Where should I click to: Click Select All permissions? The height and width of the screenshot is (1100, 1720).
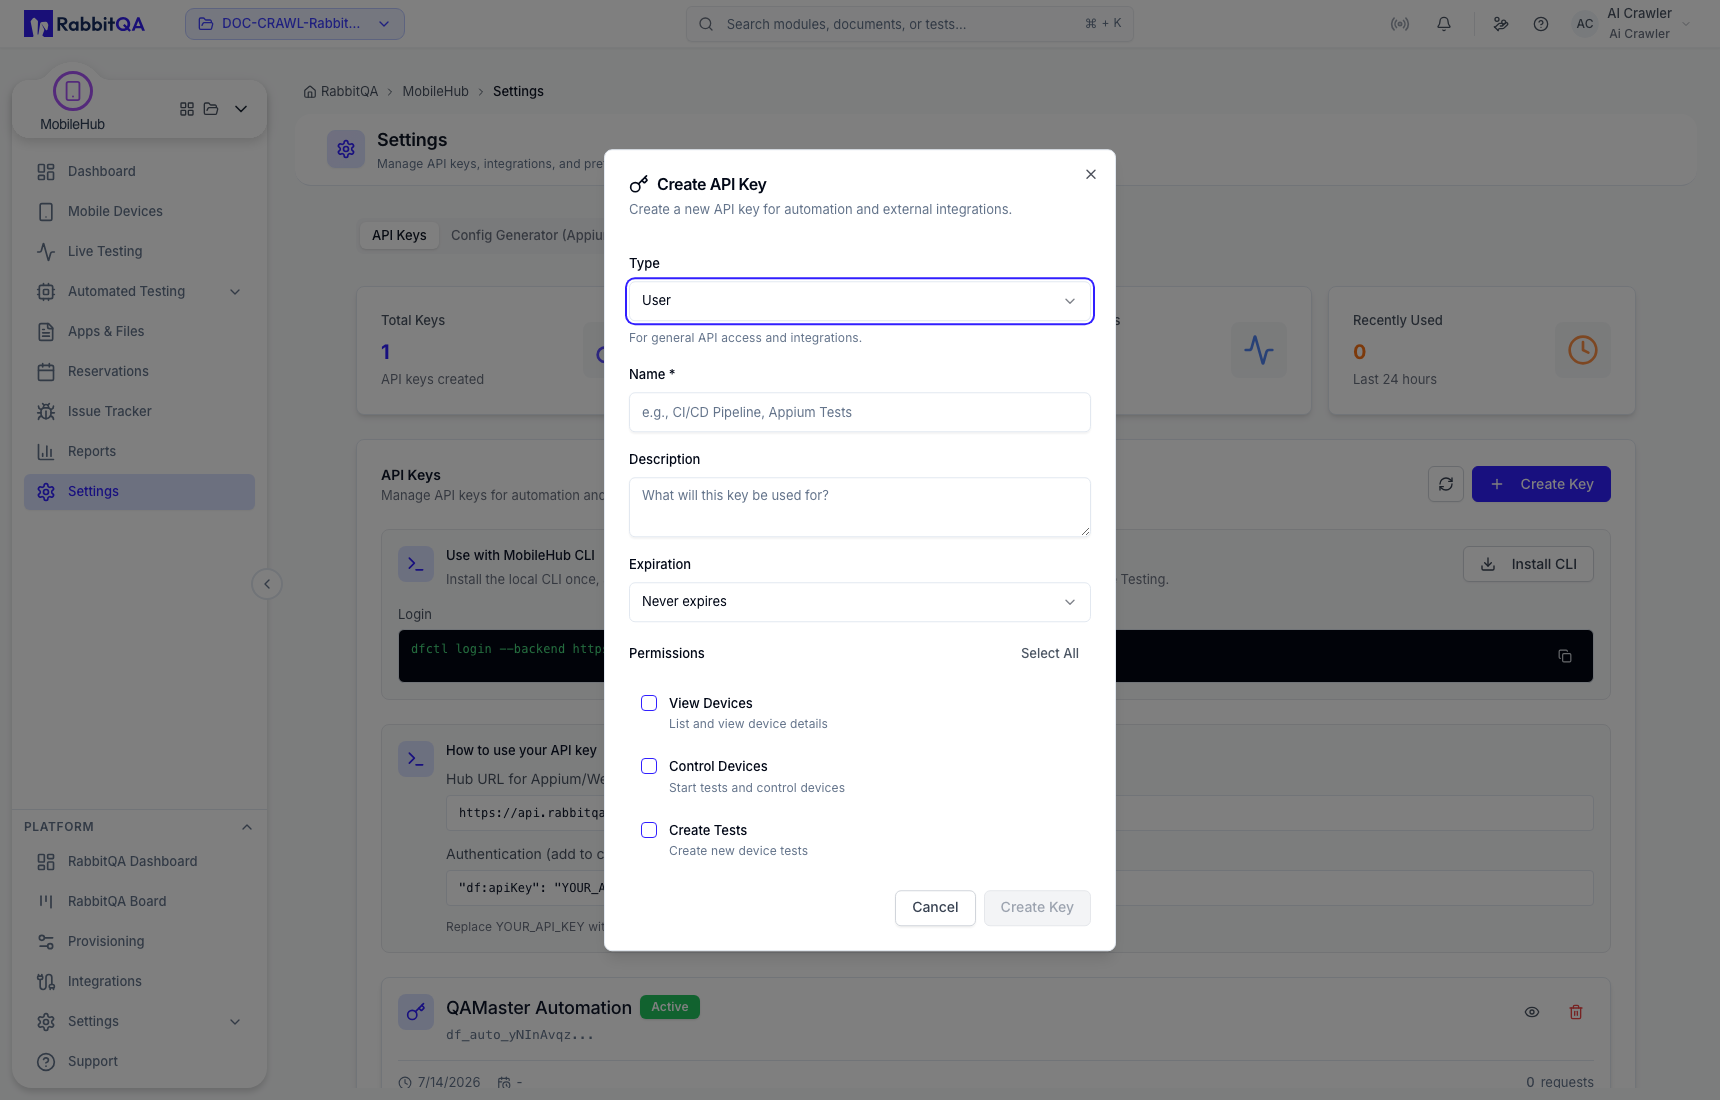click(1050, 653)
